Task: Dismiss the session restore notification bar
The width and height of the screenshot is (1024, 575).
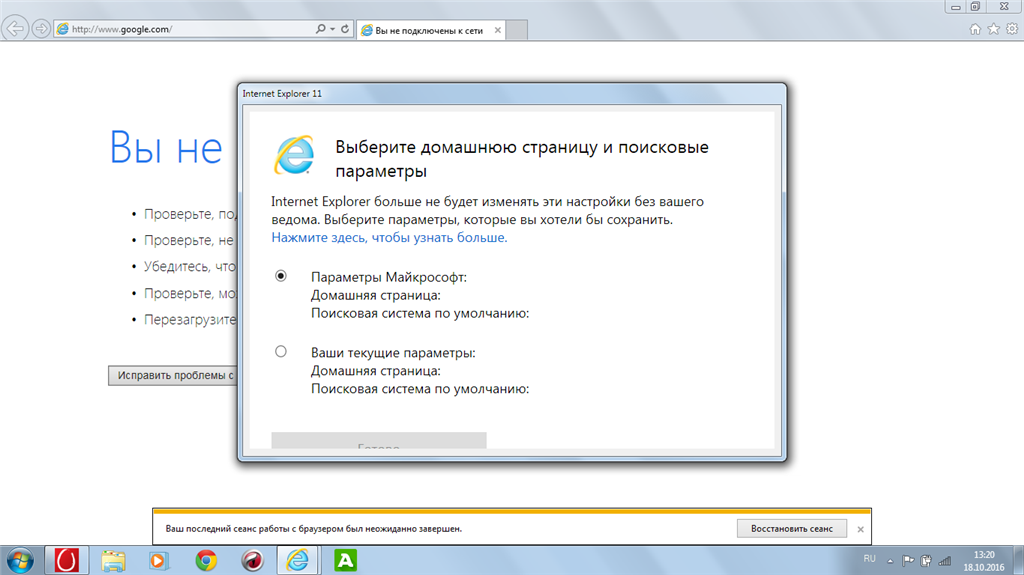Action: (860, 529)
